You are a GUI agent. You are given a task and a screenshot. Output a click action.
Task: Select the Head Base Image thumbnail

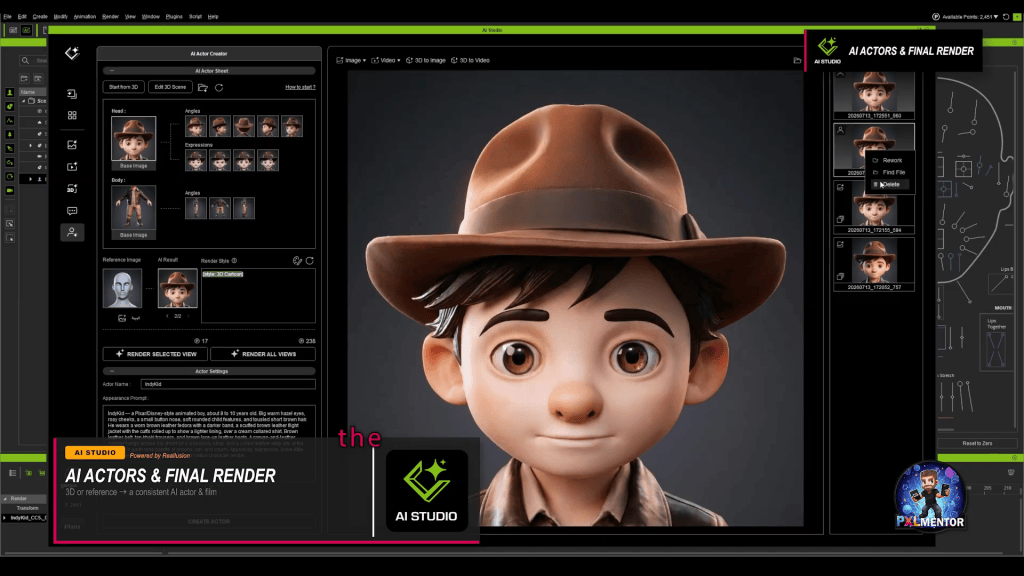point(133,138)
